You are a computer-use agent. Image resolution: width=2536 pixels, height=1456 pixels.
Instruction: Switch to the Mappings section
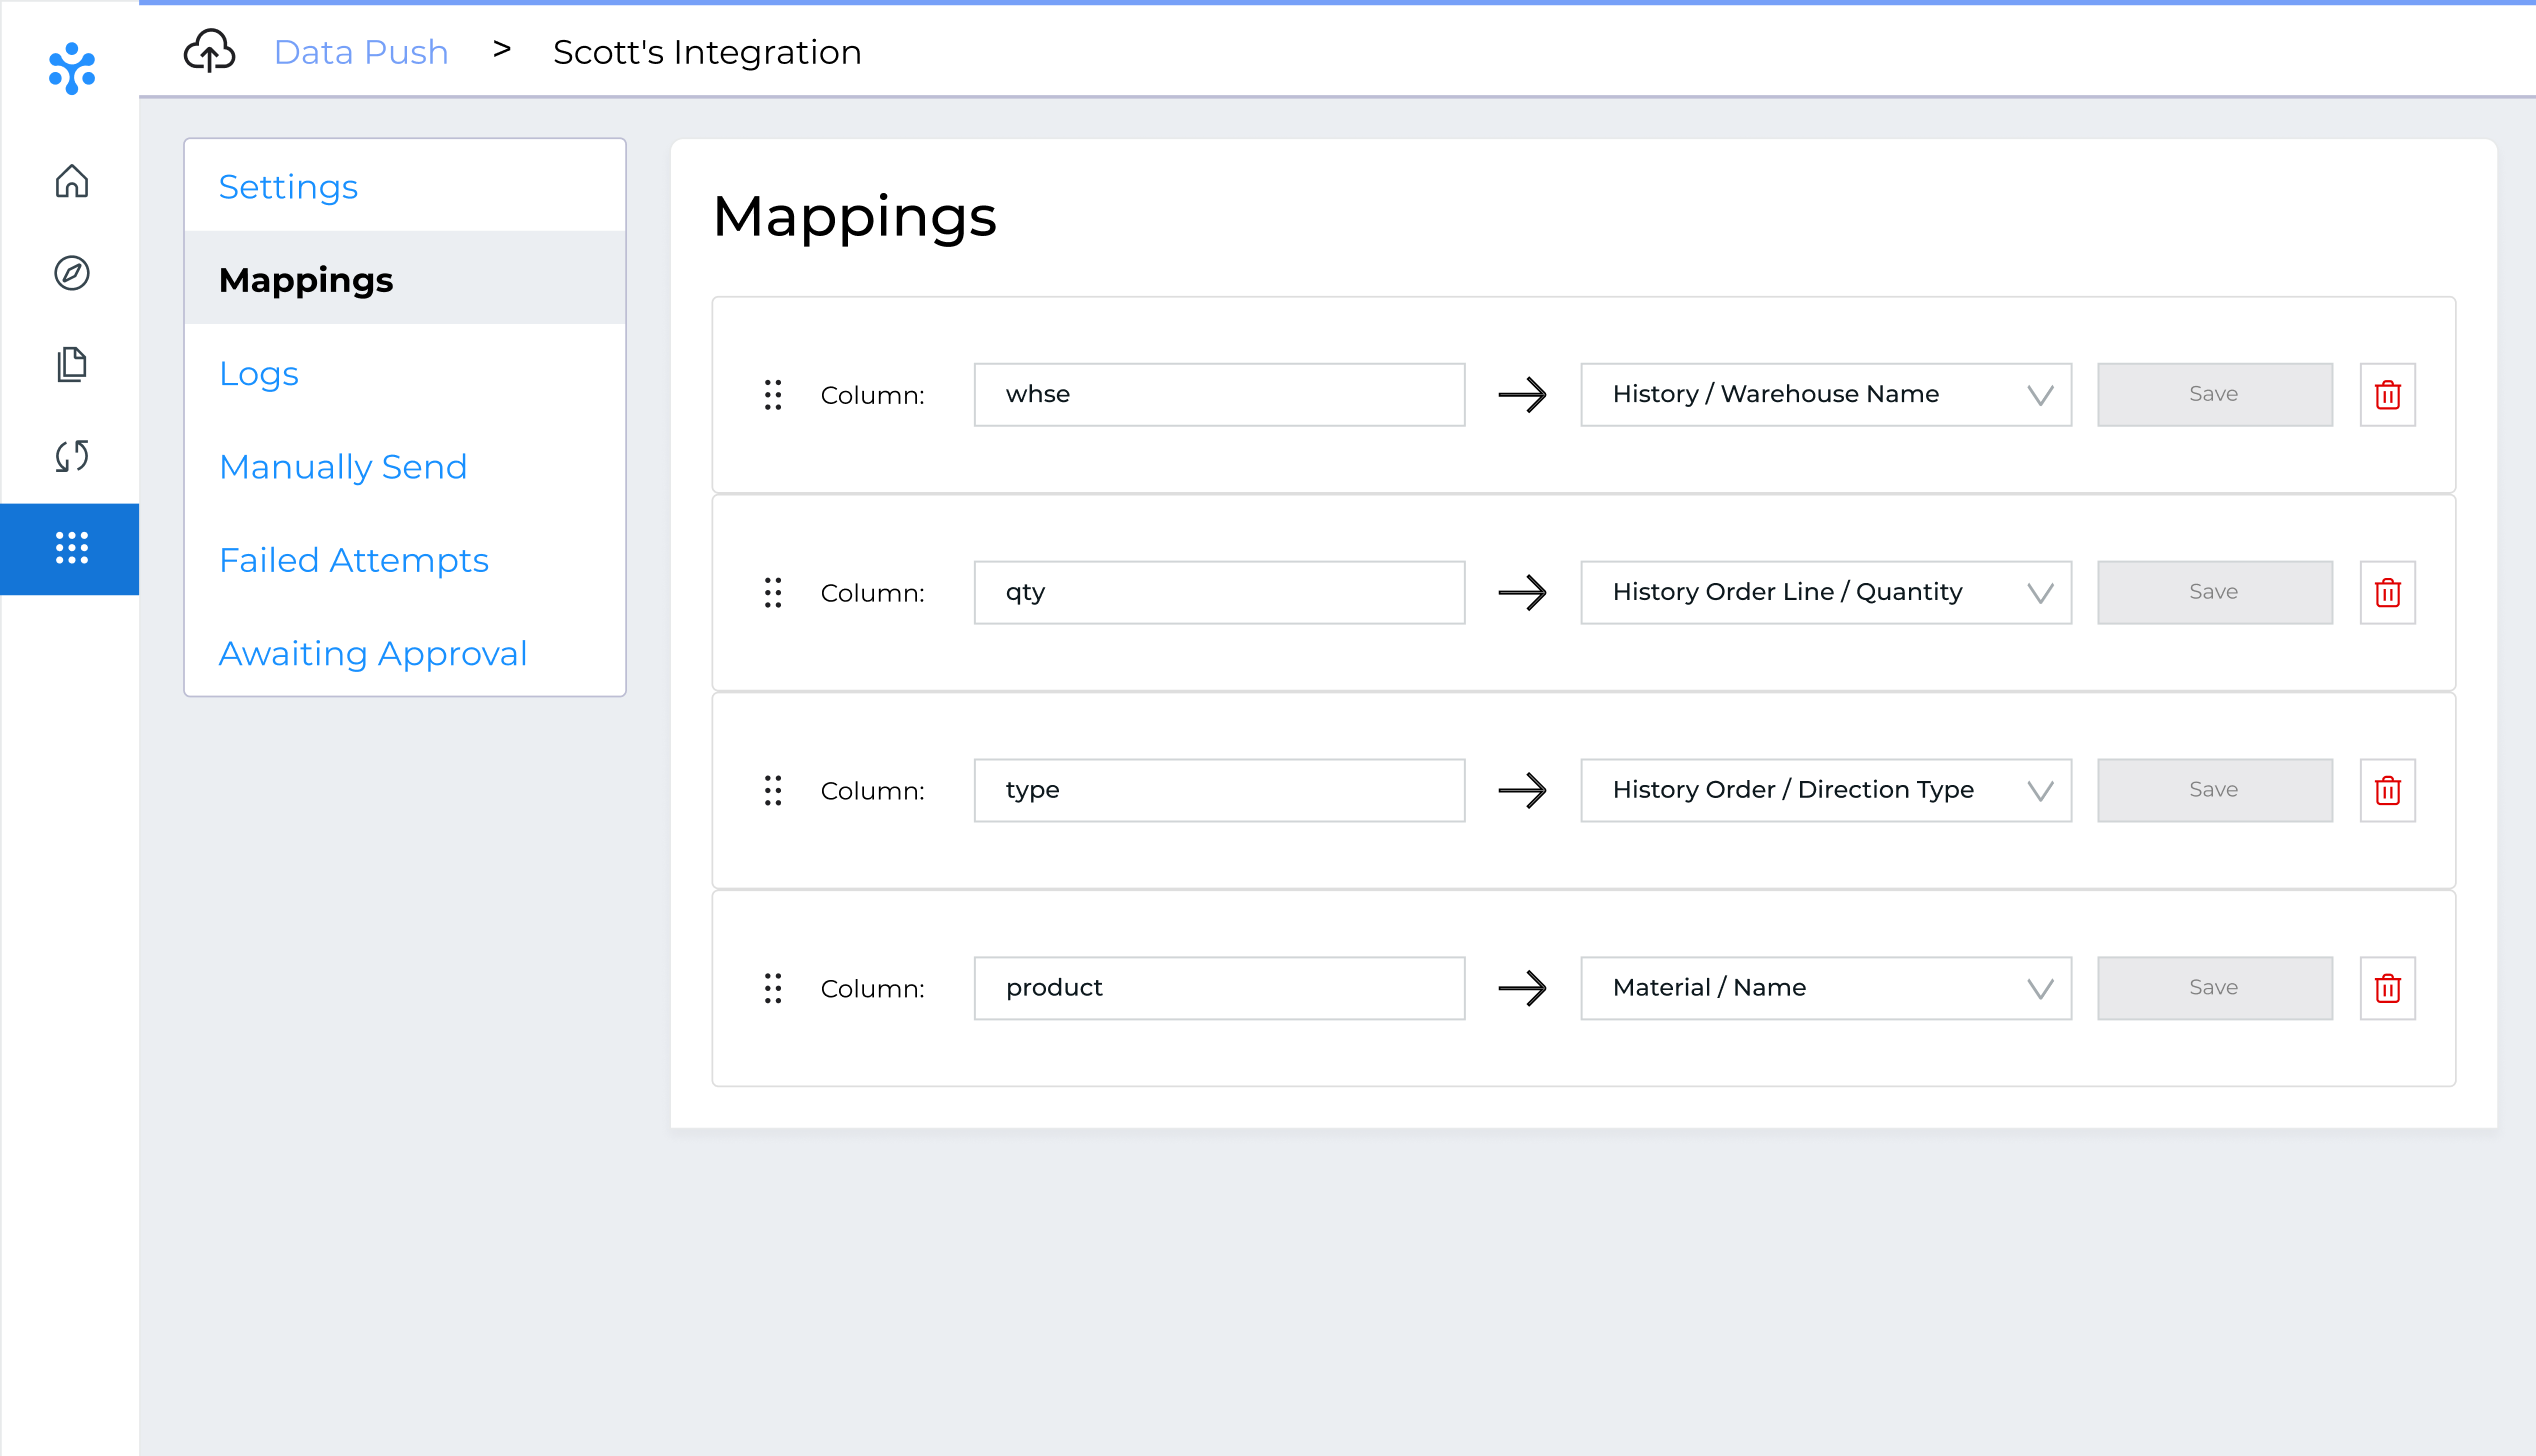click(x=306, y=280)
